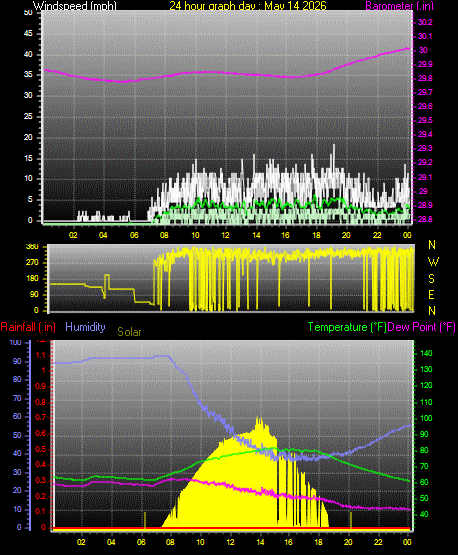
Task: Click the 1.1 rainfall scale value
Action: point(41,355)
